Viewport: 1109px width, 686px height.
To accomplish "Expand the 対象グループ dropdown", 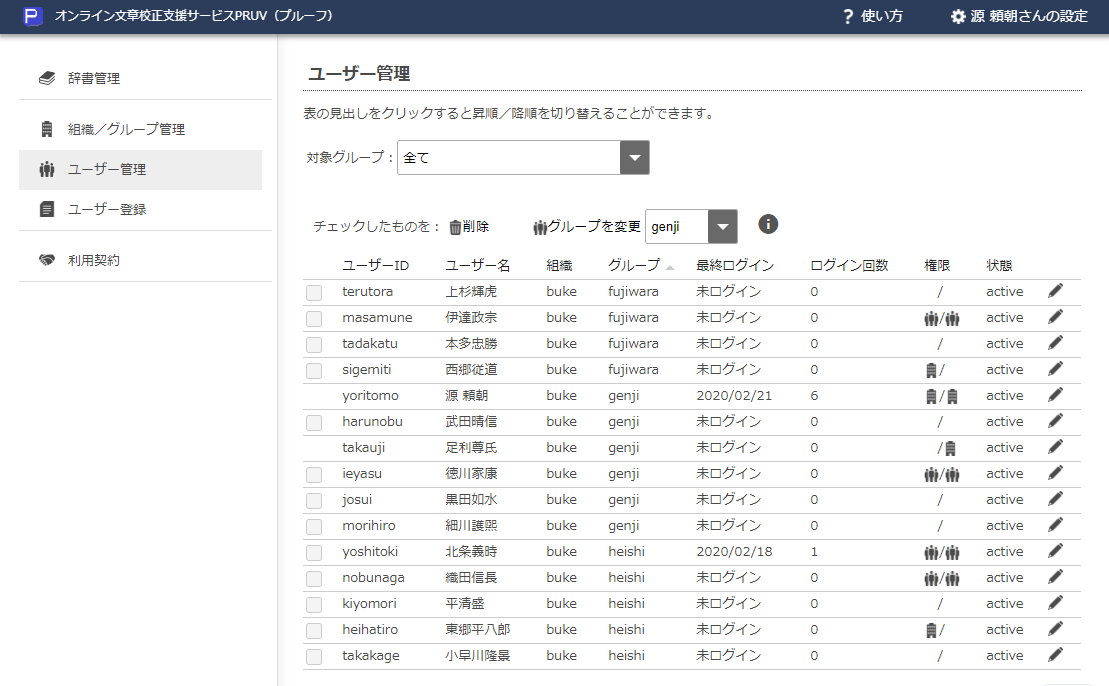I will [x=635, y=157].
